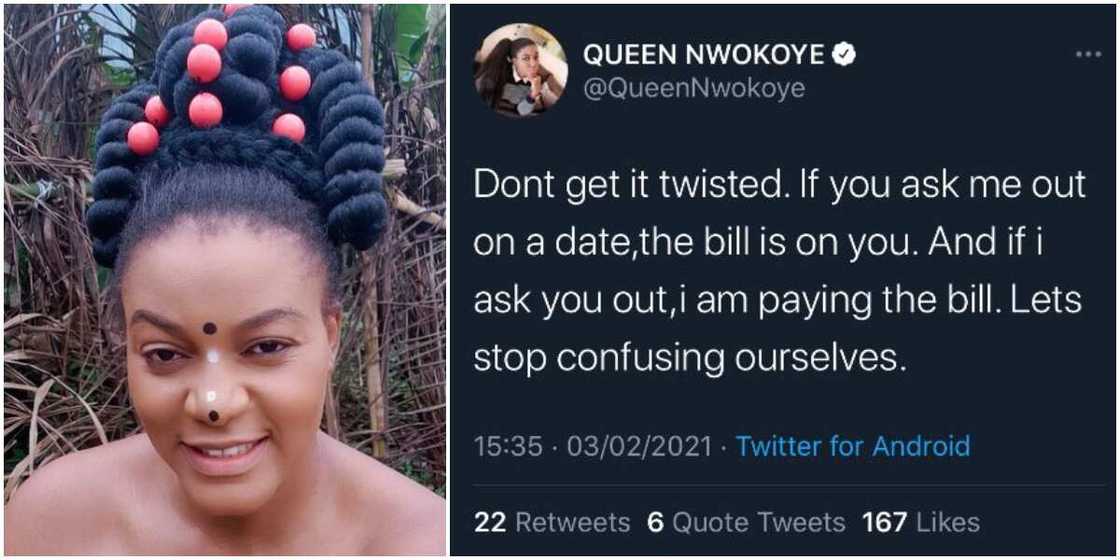Open the 6 Quote Tweets list
Screen dimensions: 1120x560
[x=746, y=522]
